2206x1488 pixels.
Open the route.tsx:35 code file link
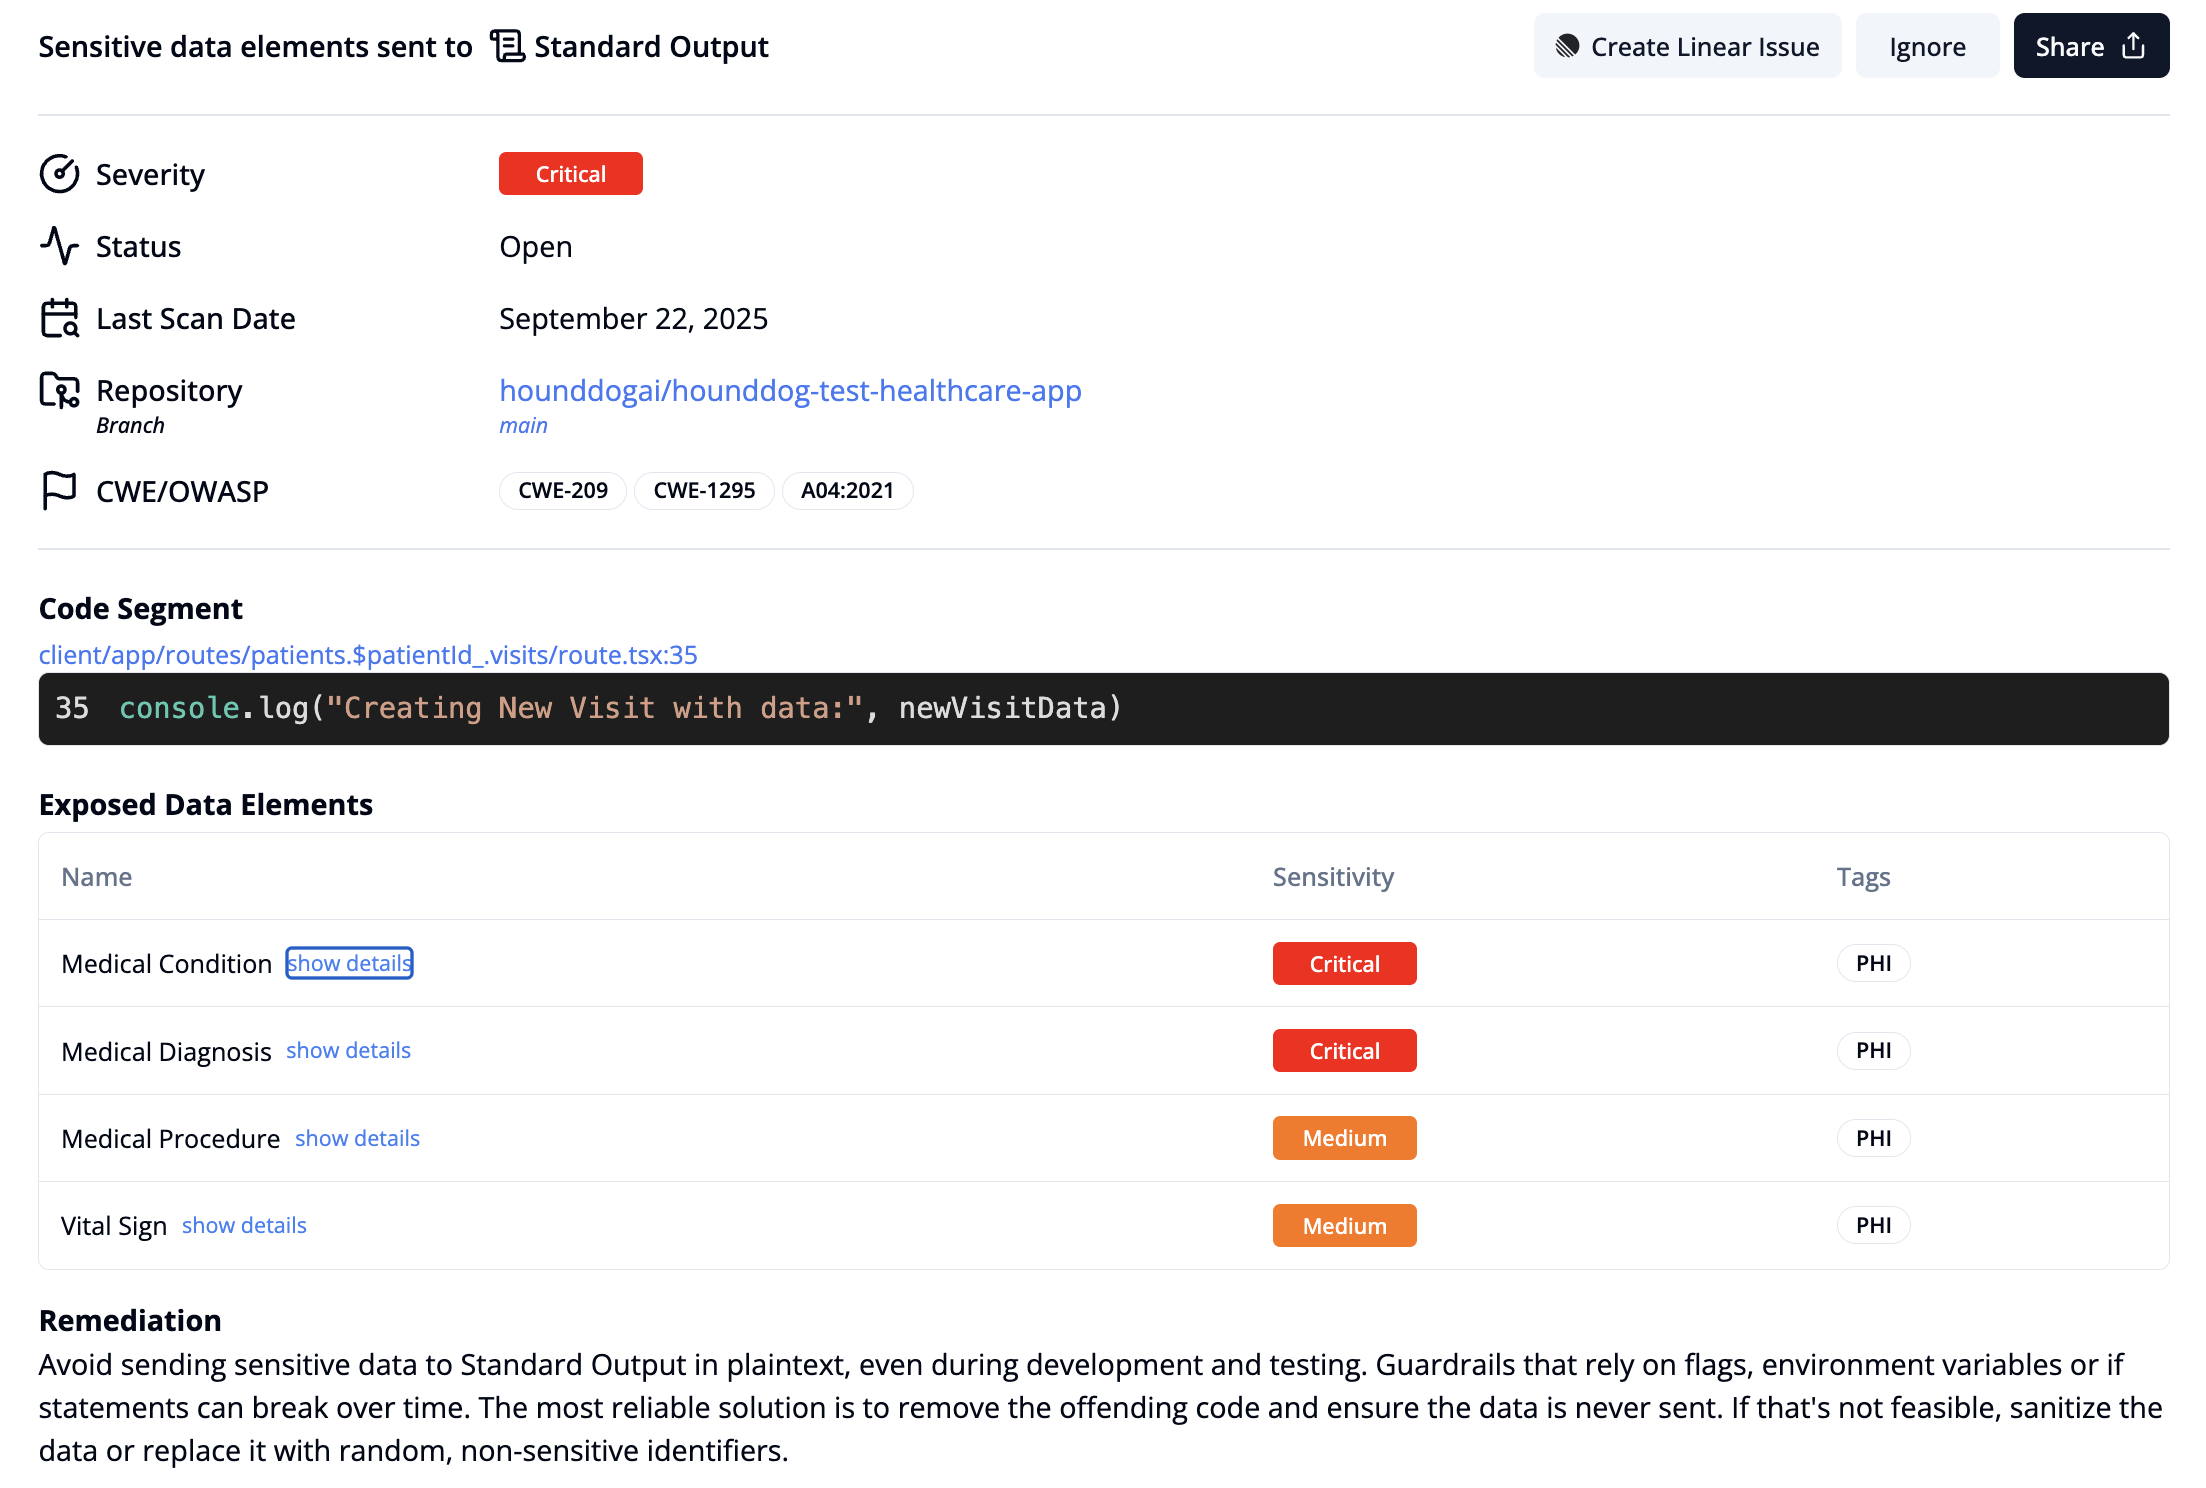click(368, 654)
